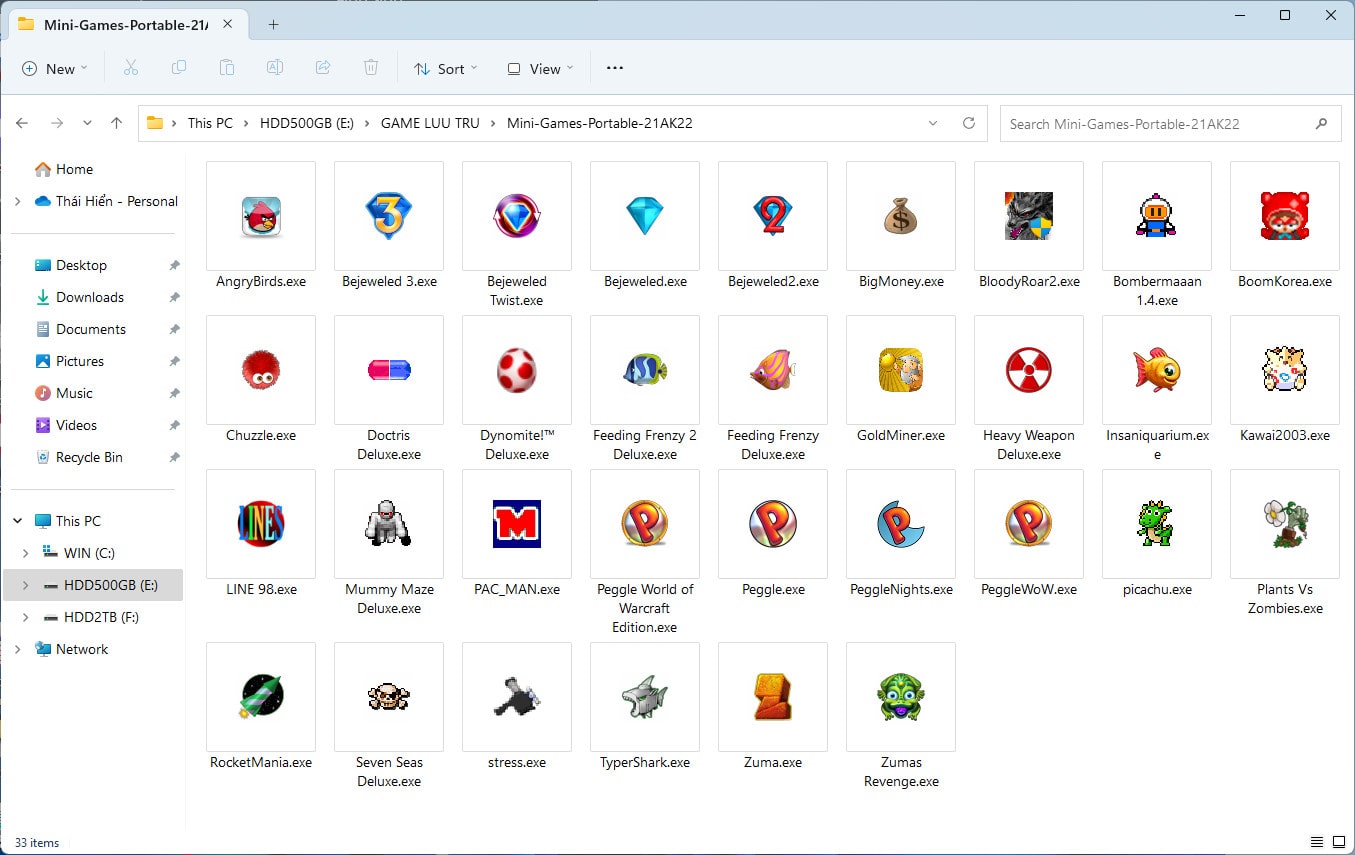Select Kawai2003.exe icon
1355x855 pixels.
click(x=1285, y=370)
